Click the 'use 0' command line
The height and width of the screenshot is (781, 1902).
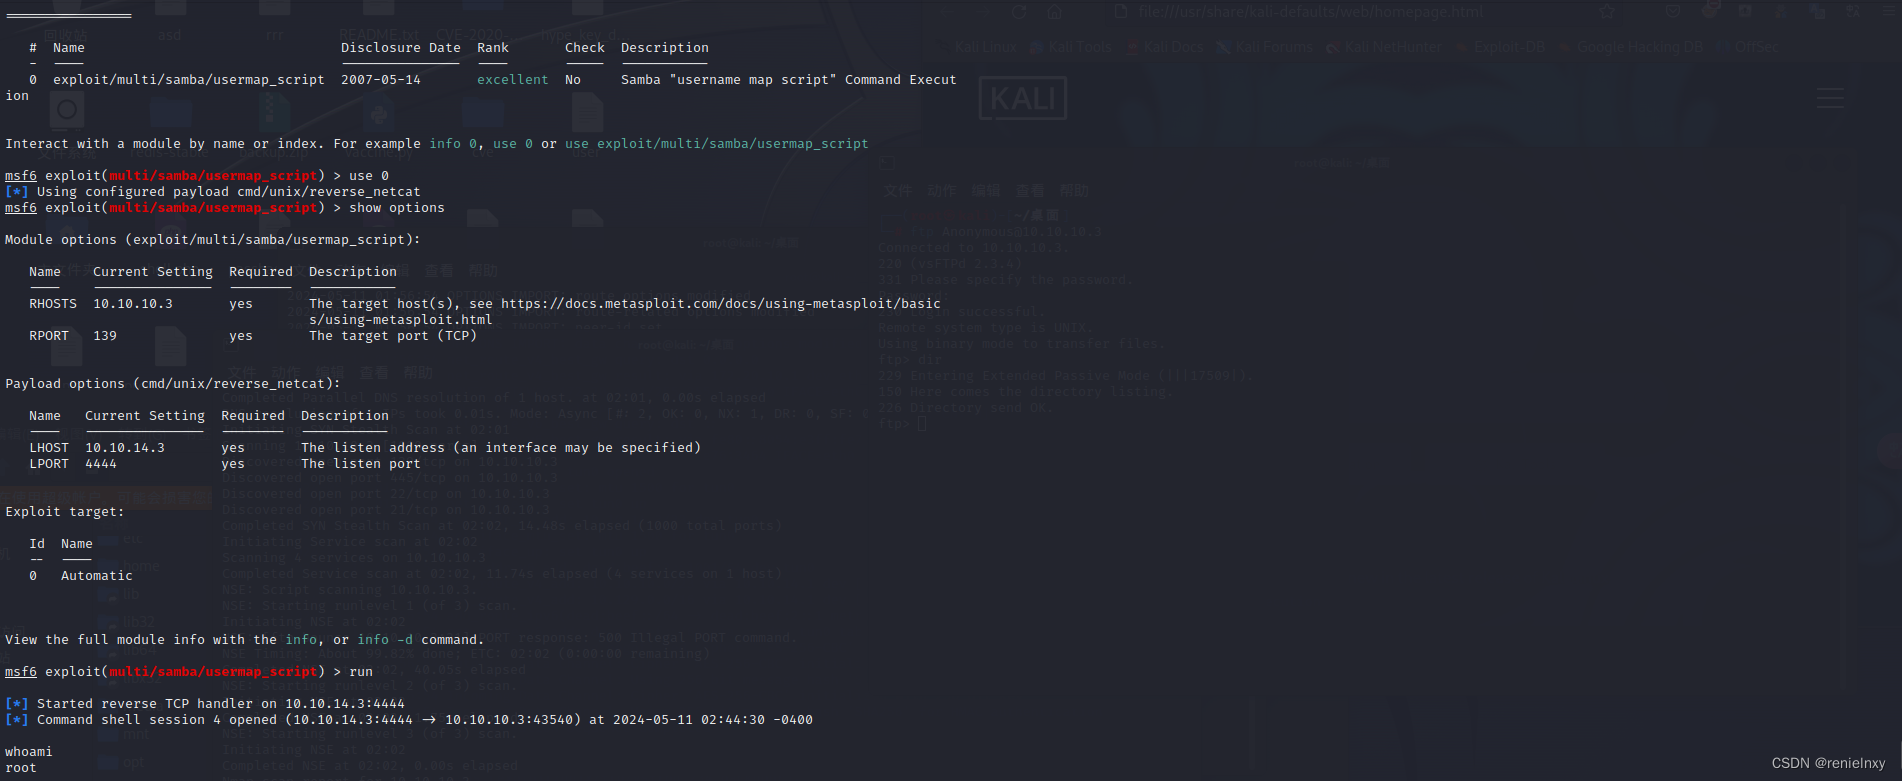click(x=197, y=176)
